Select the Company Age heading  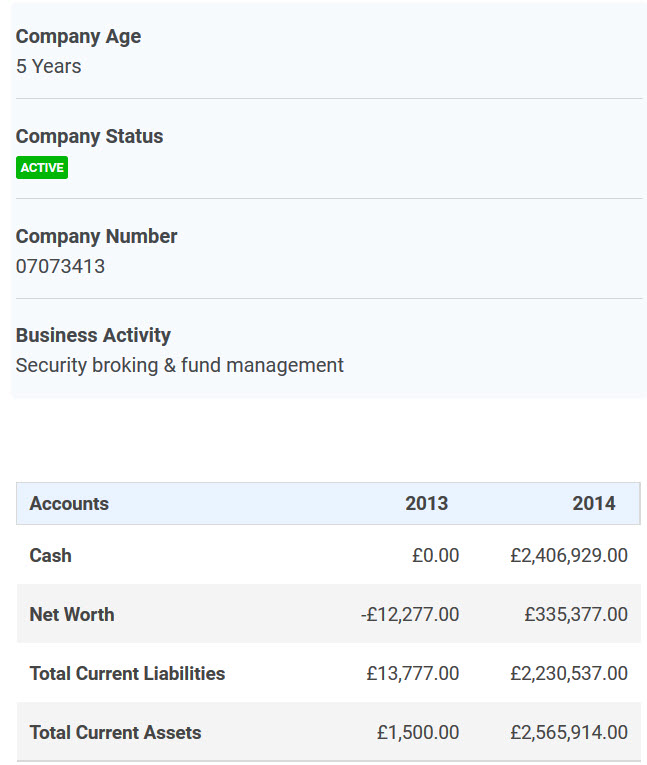coord(78,37)
